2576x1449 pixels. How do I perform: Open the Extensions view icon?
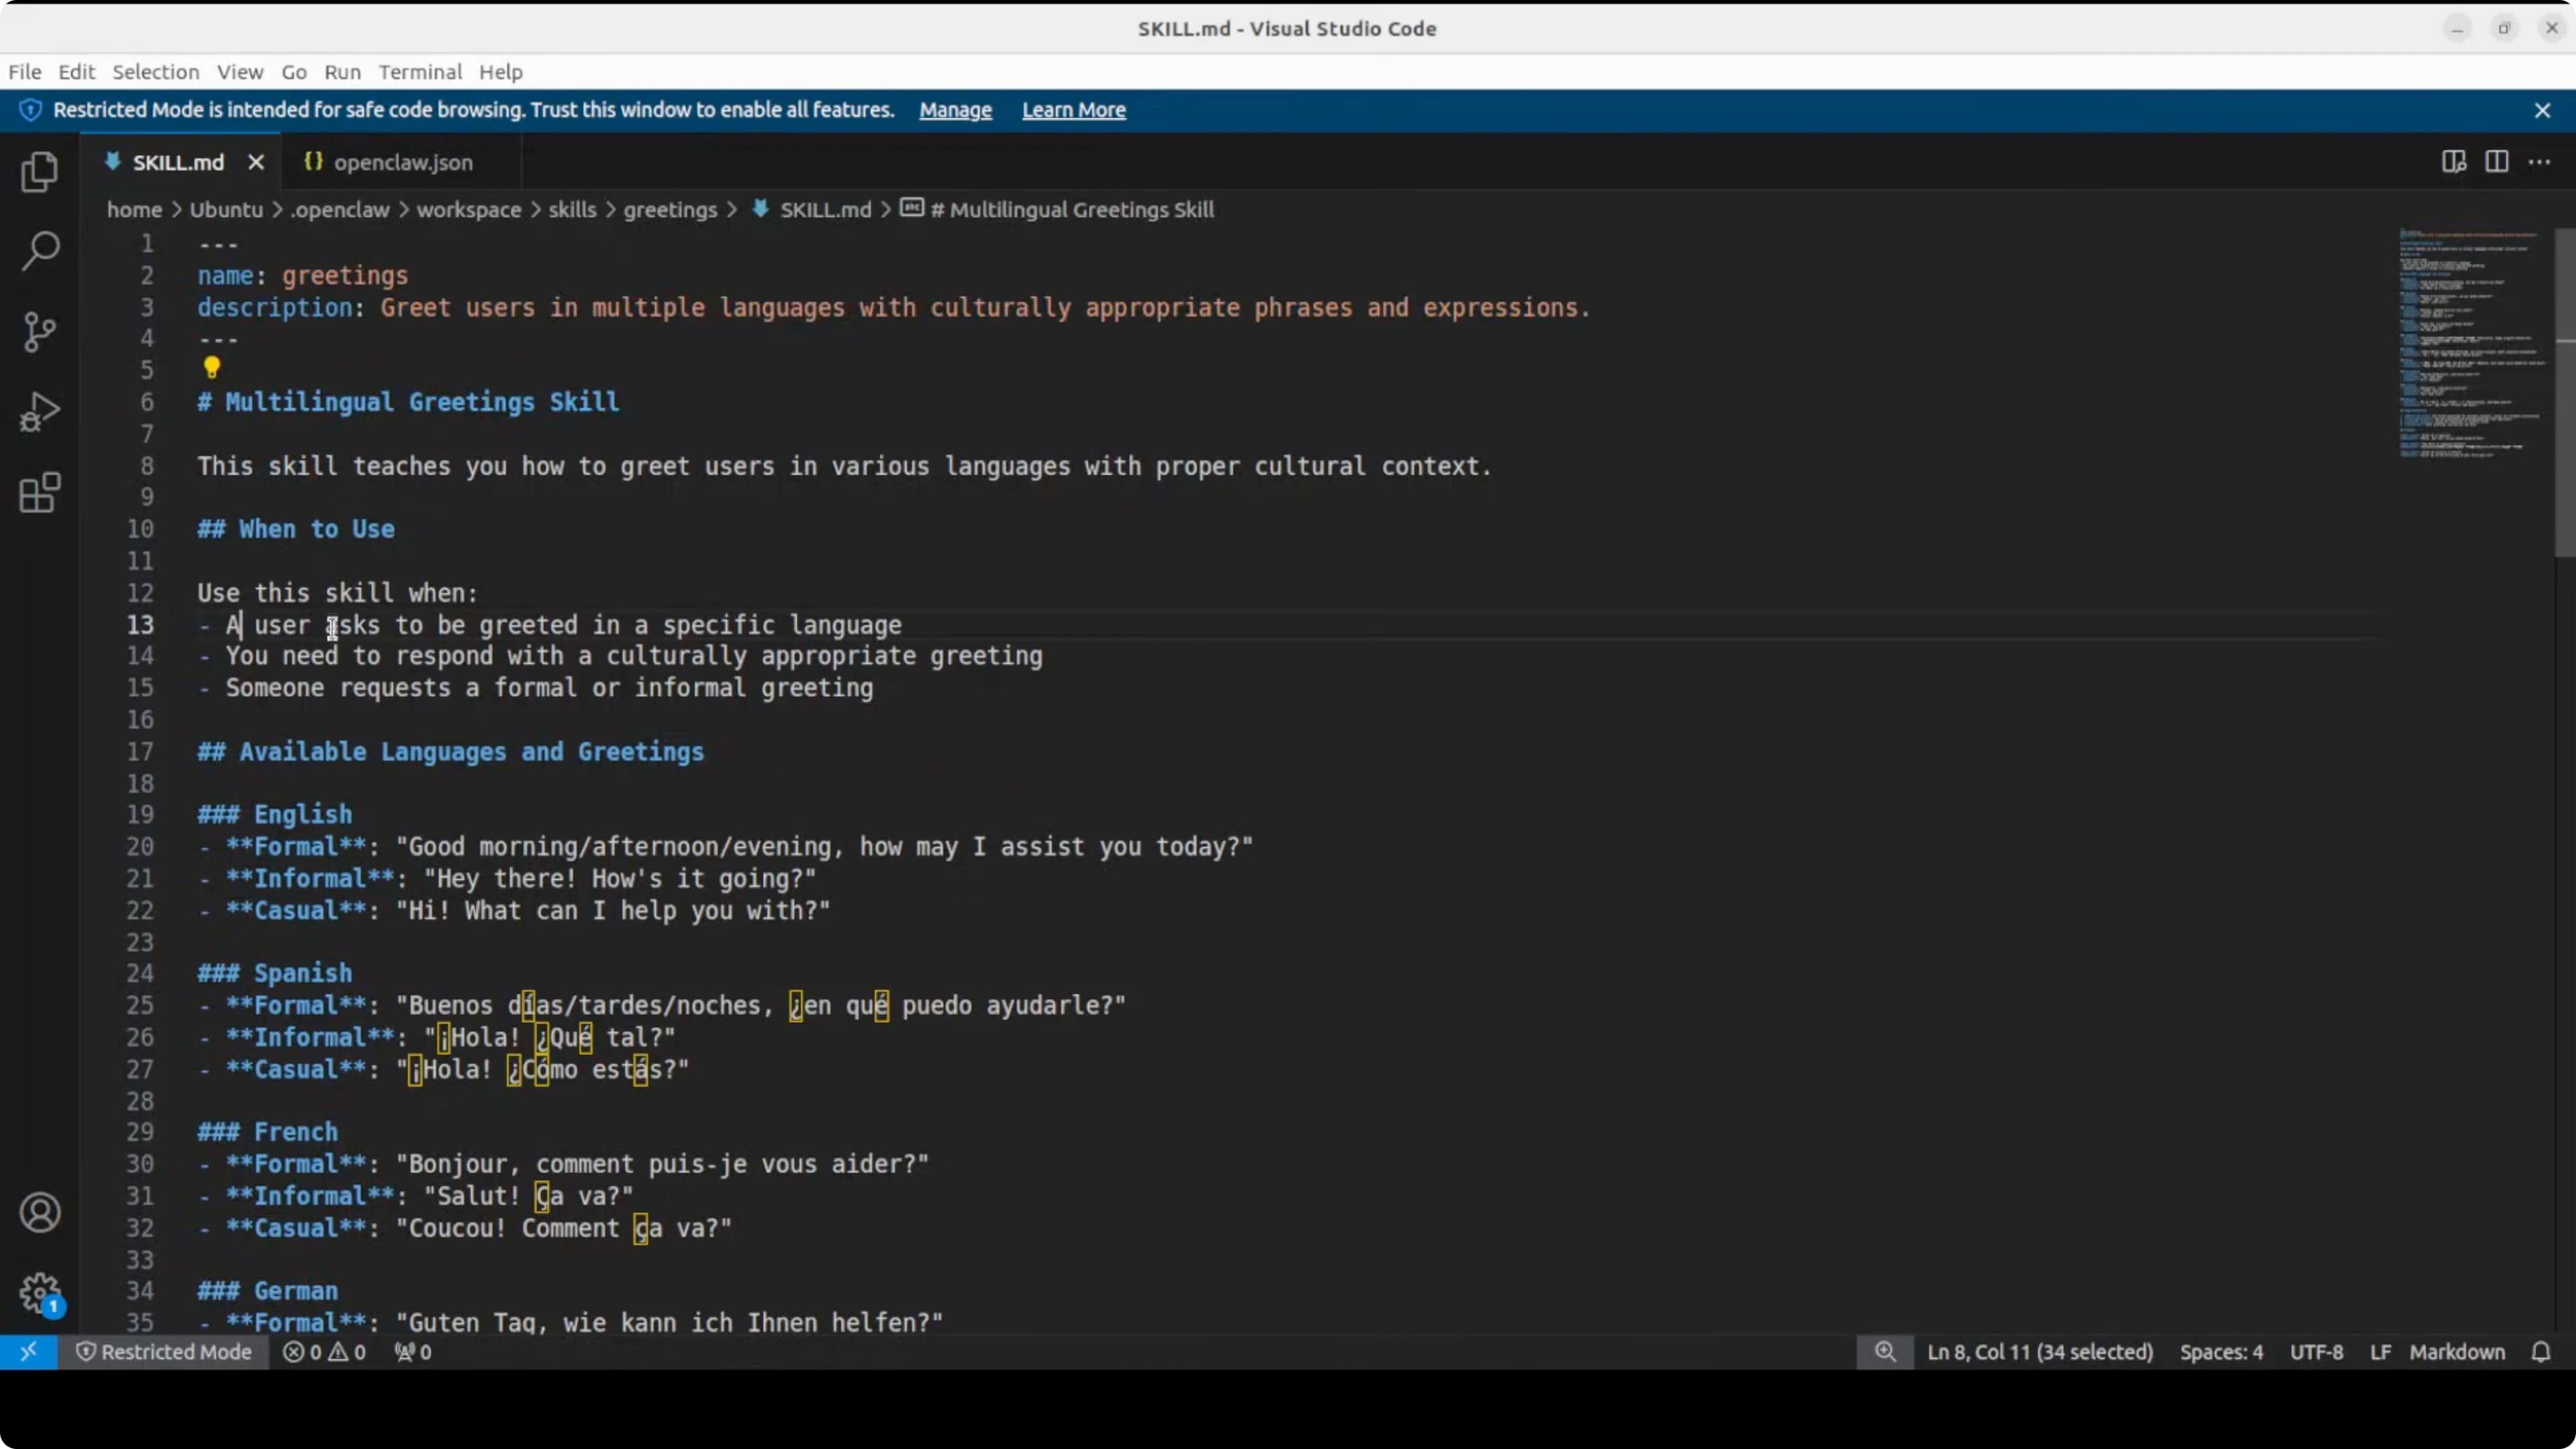[40, 493]
